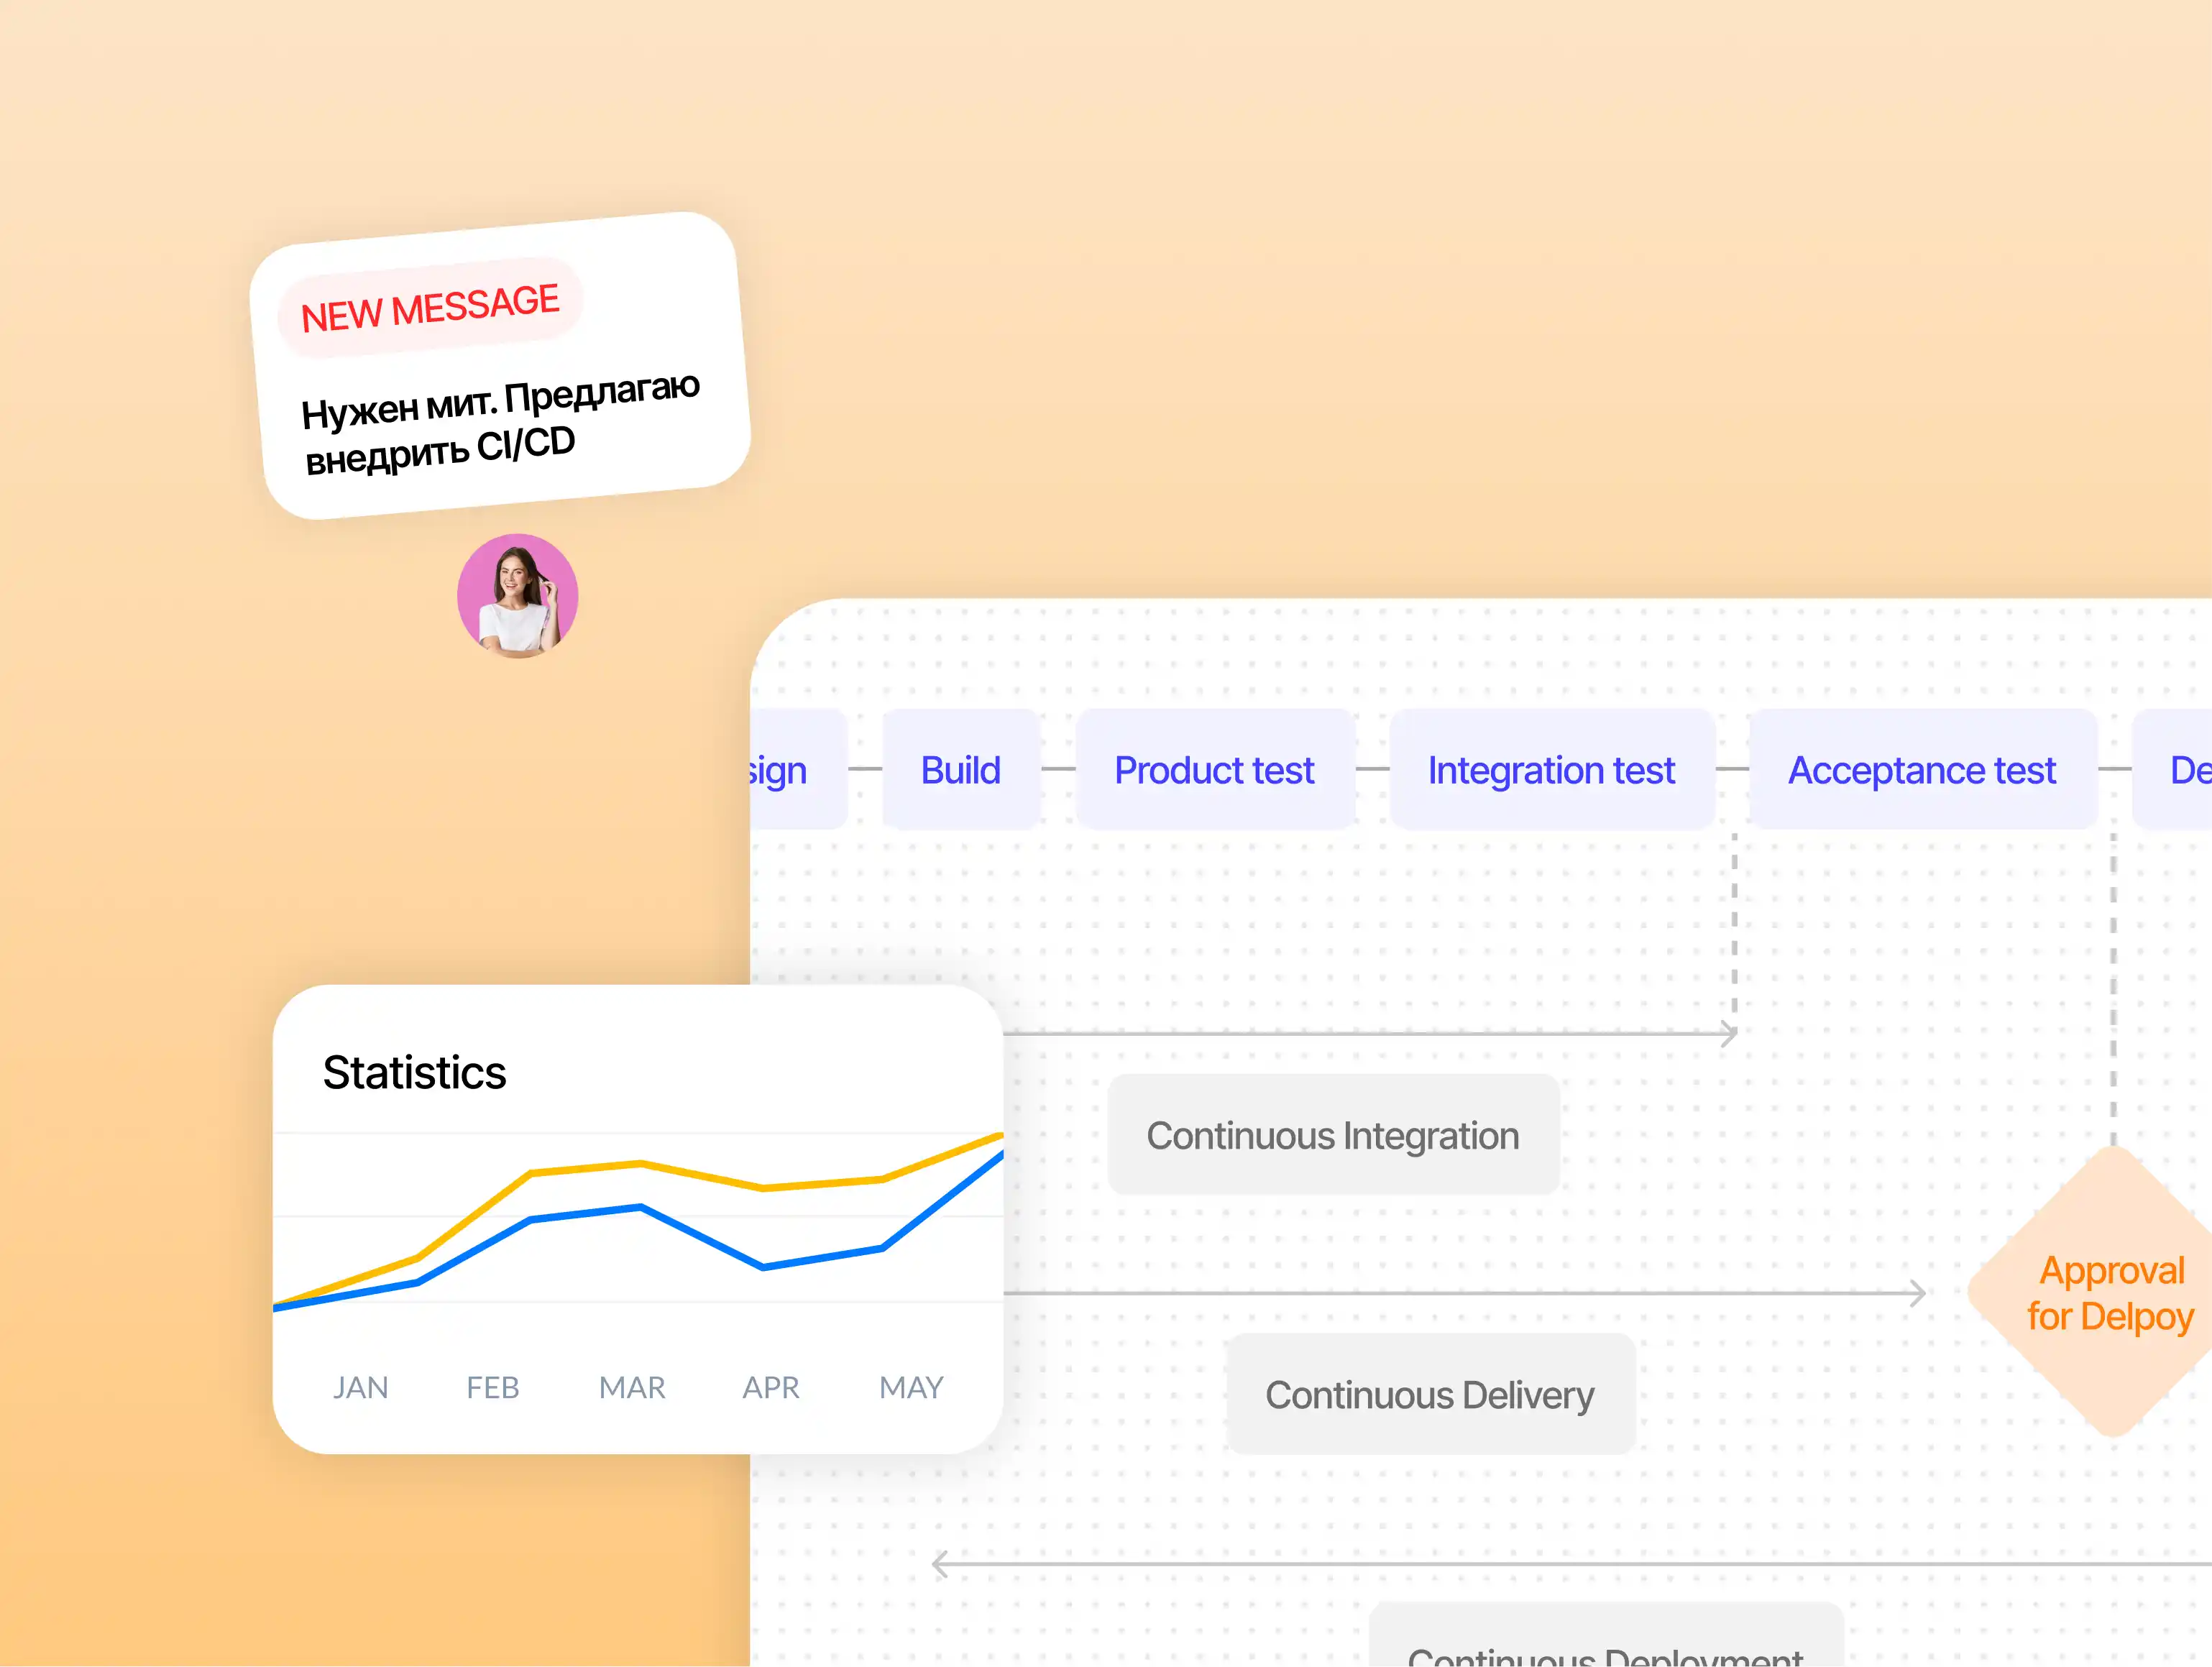This screenshot has height=1667, width=2212.
Task: Select the Product test stage
Action: coord(1214,770)
